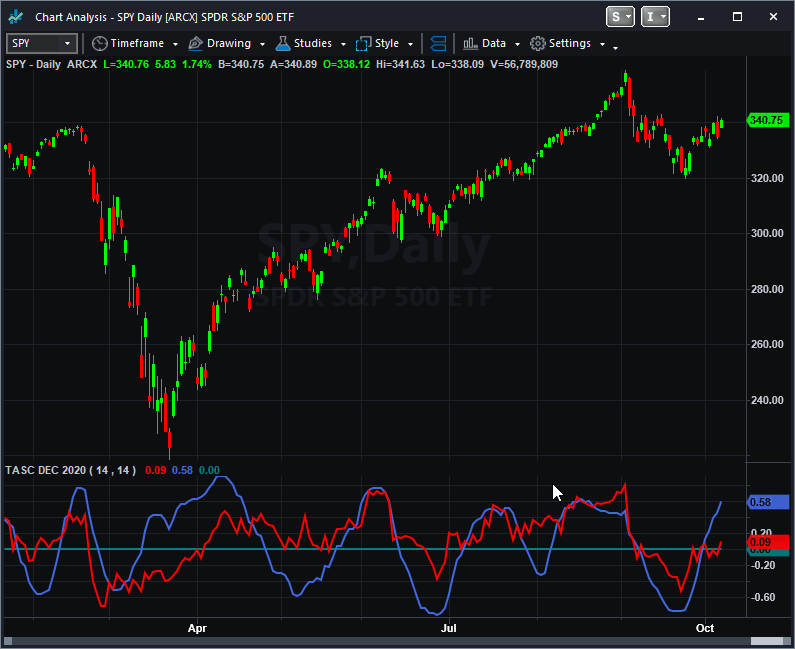This screenshot has height=649, width=795.
Task: Open the S symbol link button
Action: click(620, 17)
